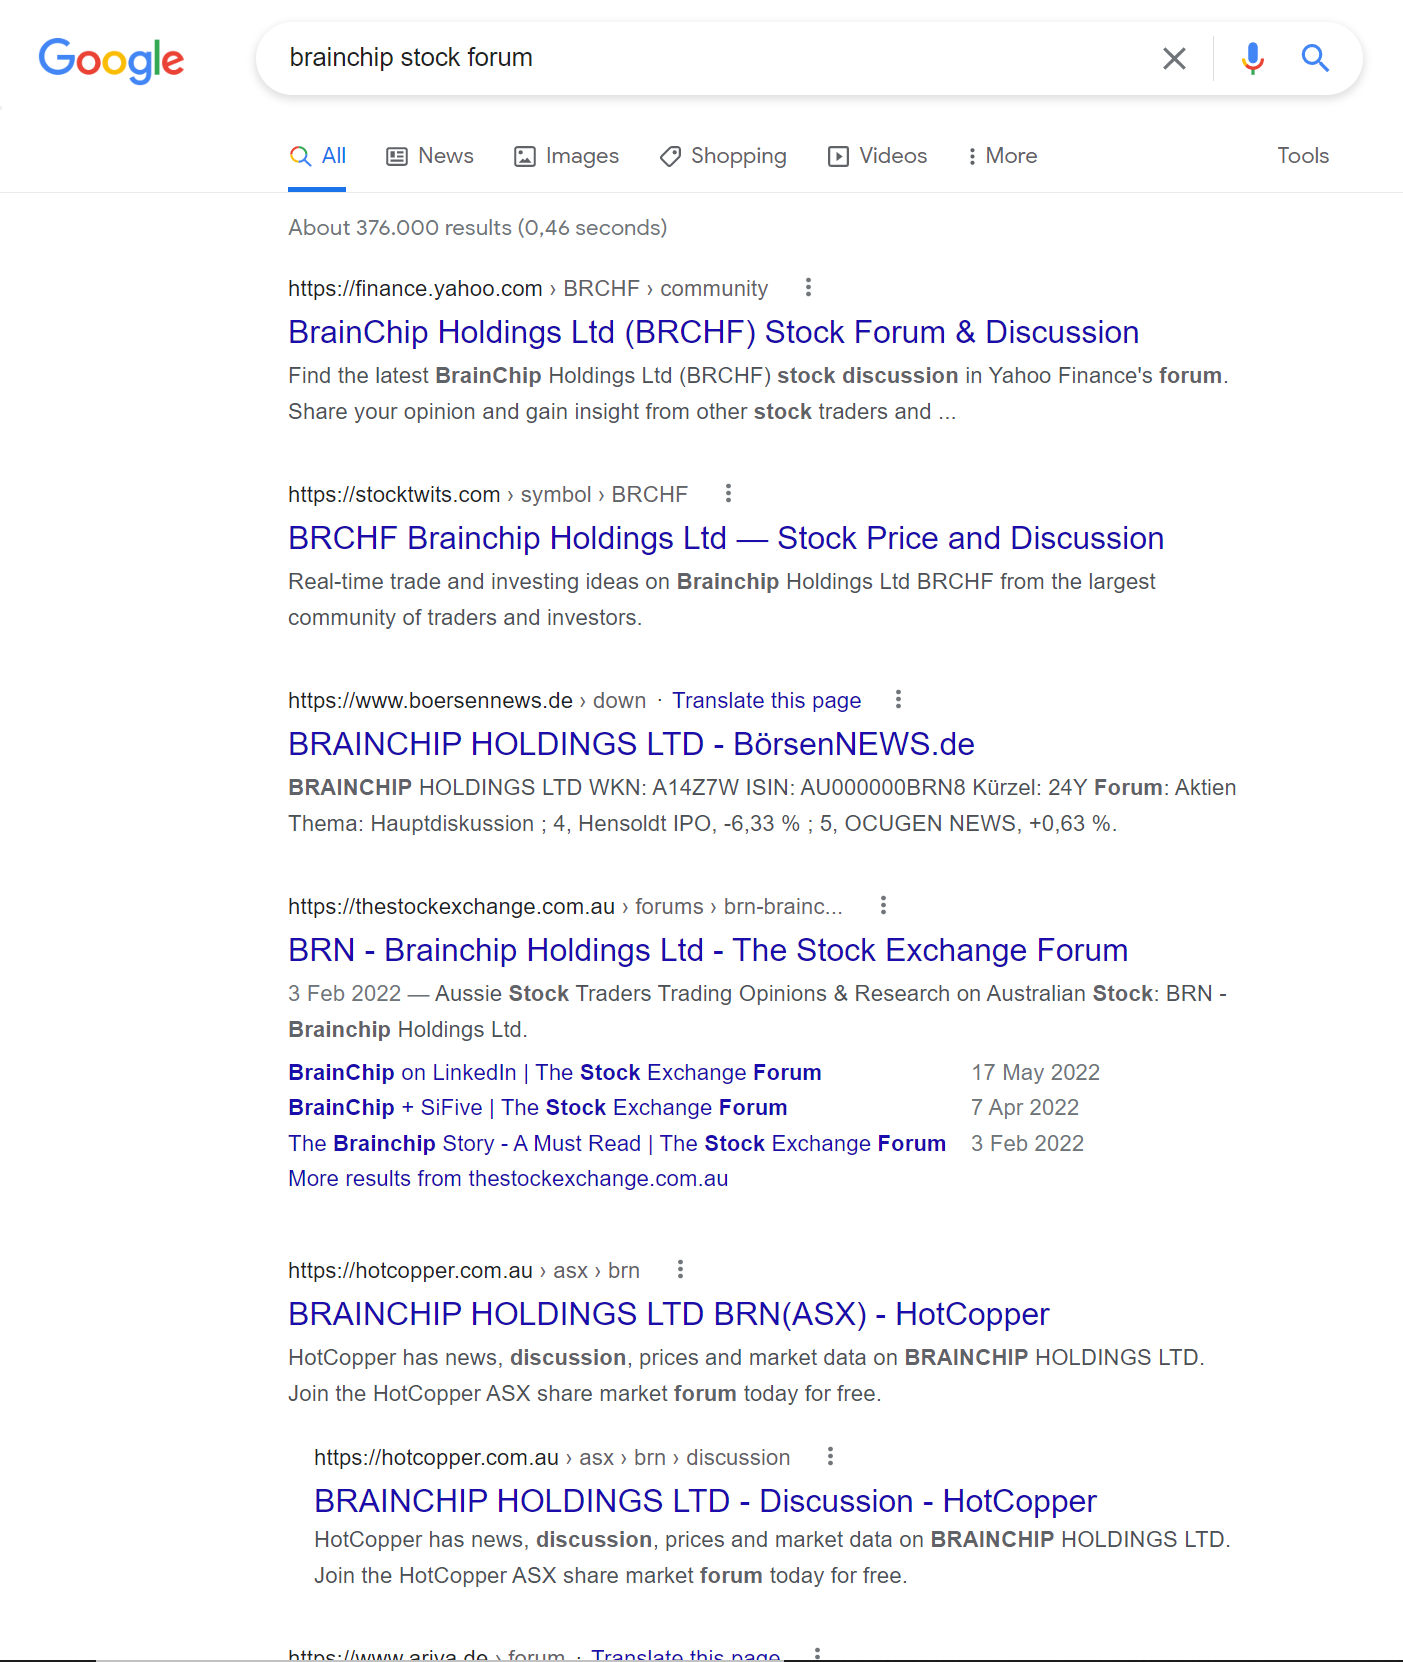The image size is (1403, 1662).
Task: Start voice search with microphone icon
Action: [x=1252, y=59]
